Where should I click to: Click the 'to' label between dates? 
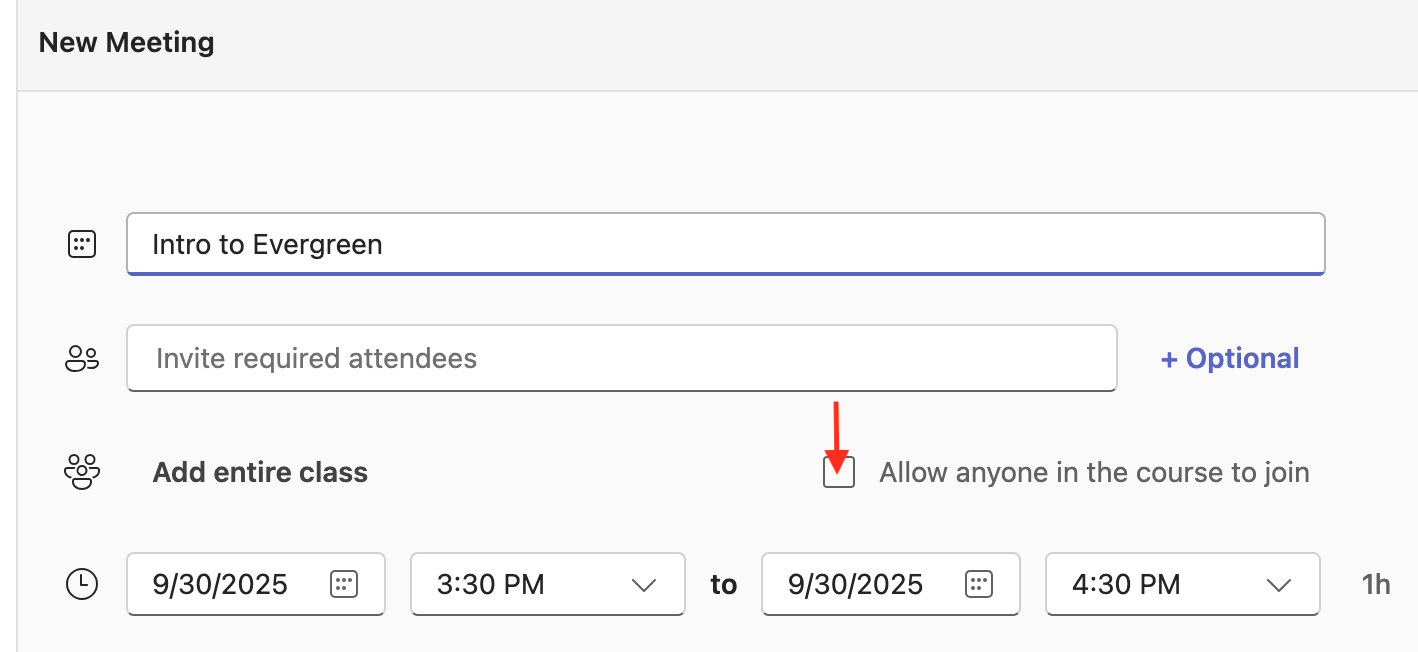[723, 584]
